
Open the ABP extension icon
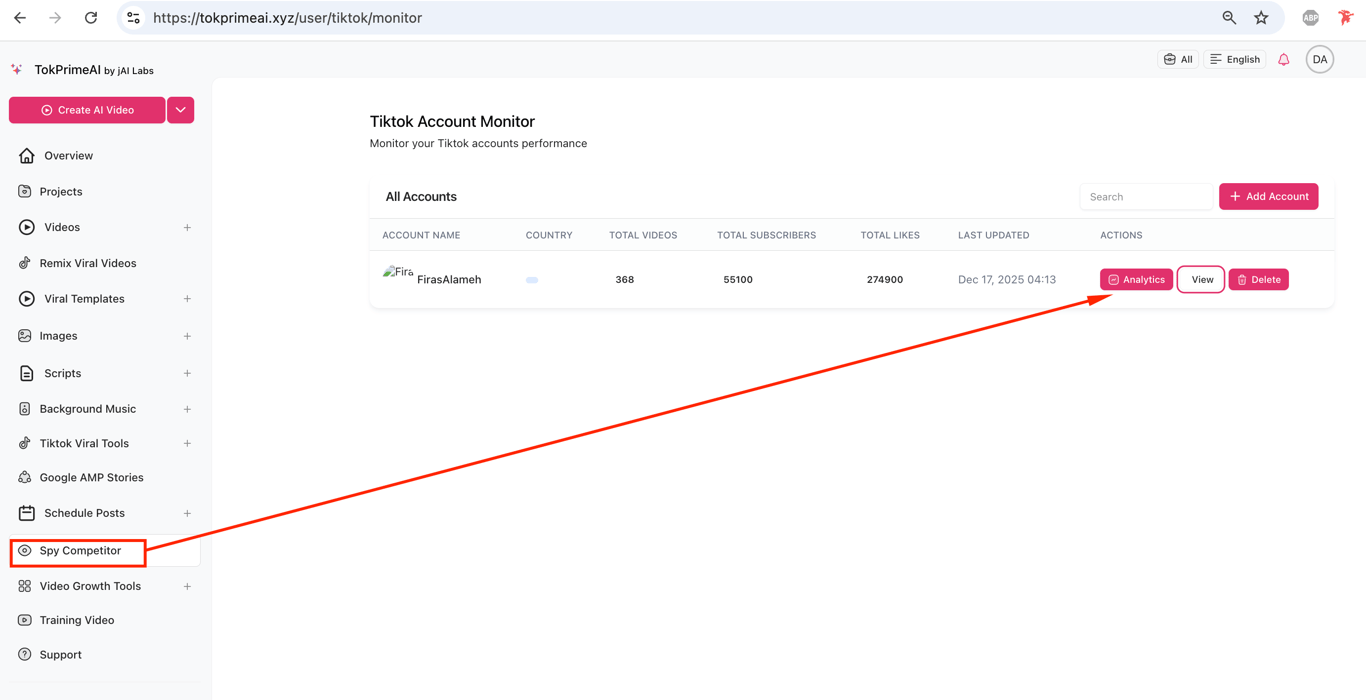pyautogui.click(x=1310, y=18)
